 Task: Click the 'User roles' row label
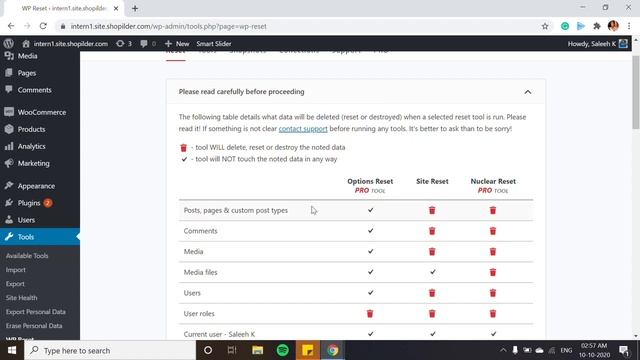click(199, 313)
